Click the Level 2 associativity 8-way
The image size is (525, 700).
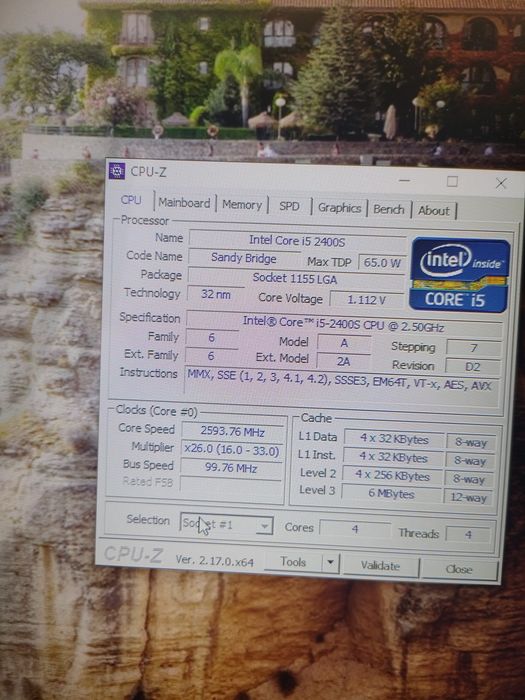(469, 479)
